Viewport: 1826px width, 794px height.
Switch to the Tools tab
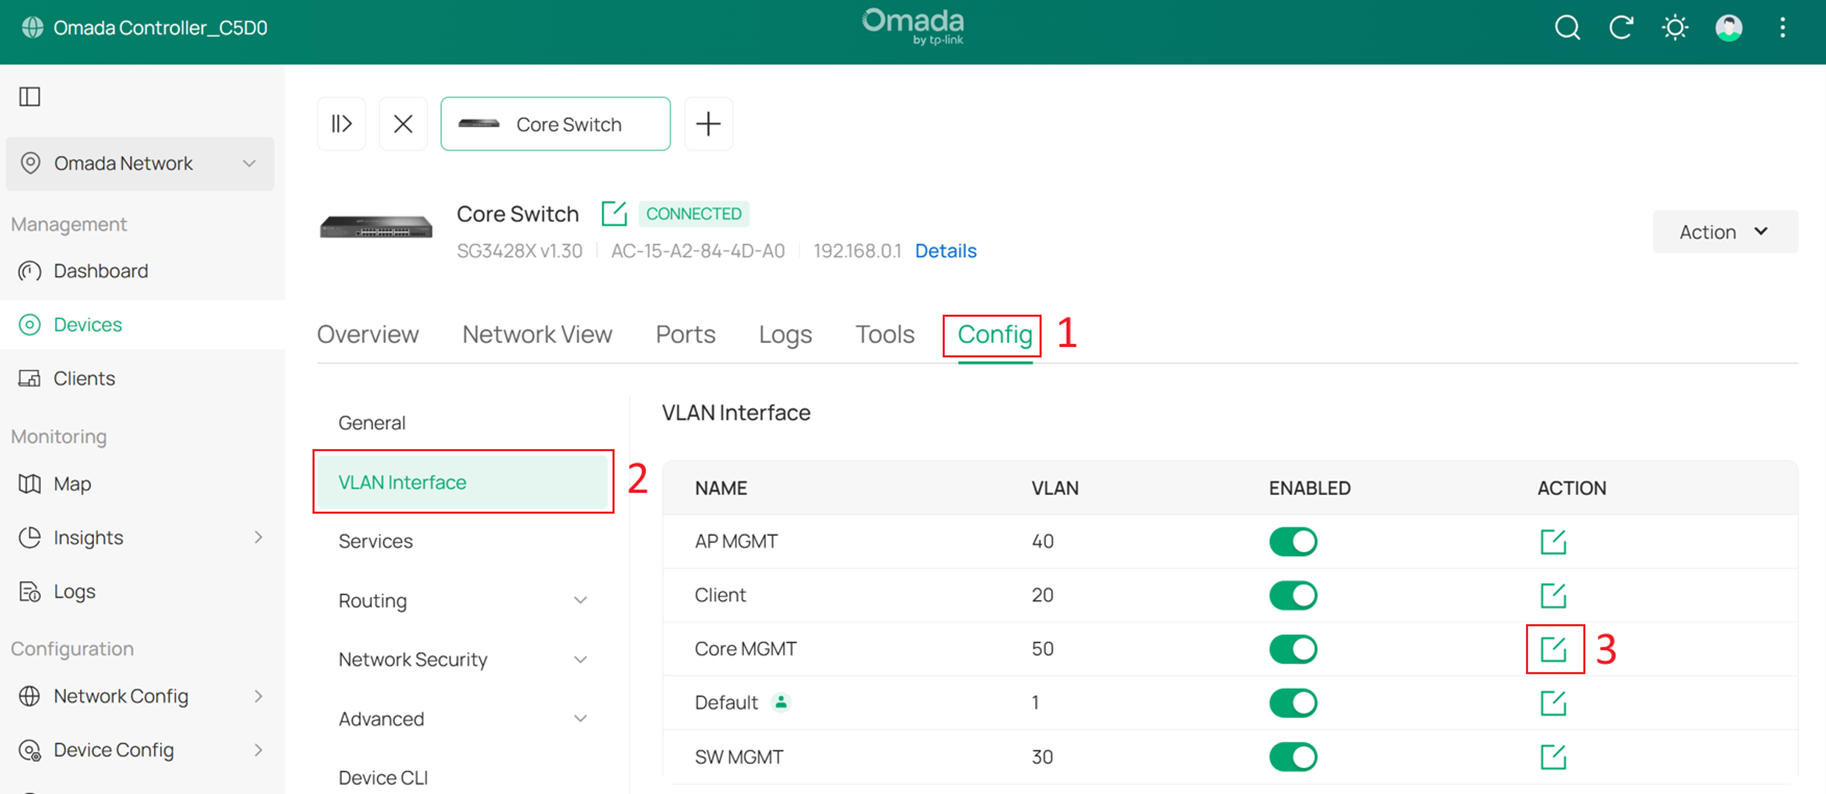pyautogui.click(x=885, y=334)
